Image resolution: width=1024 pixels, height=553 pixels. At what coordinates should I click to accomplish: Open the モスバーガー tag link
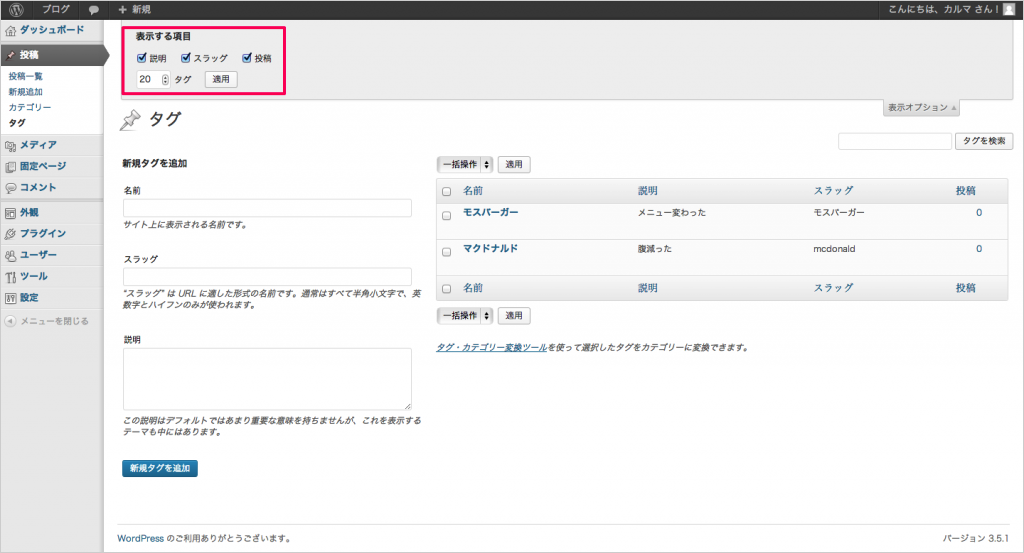tap(490, 212)
